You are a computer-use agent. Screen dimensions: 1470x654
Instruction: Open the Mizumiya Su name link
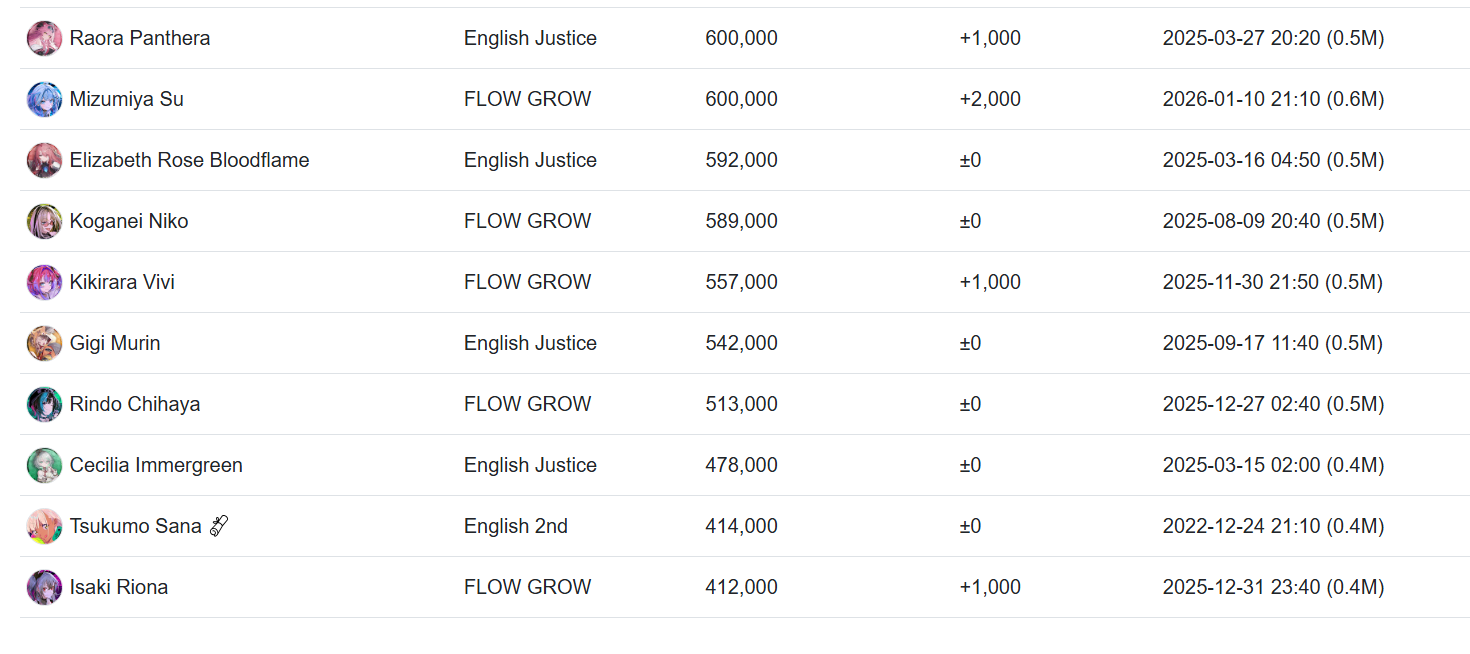click(x=126, y=100)
